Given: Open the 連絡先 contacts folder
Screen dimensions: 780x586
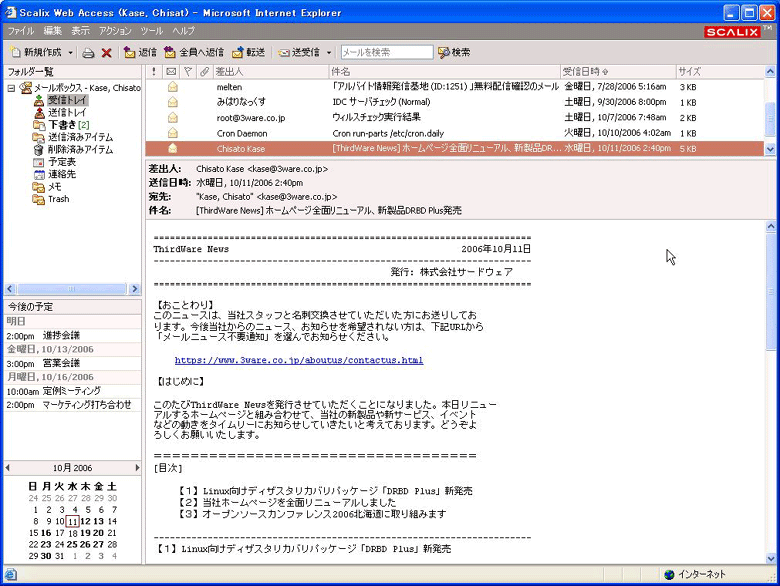Looking at the screenshot, I should pyautogui.click(x=62, y=175).
